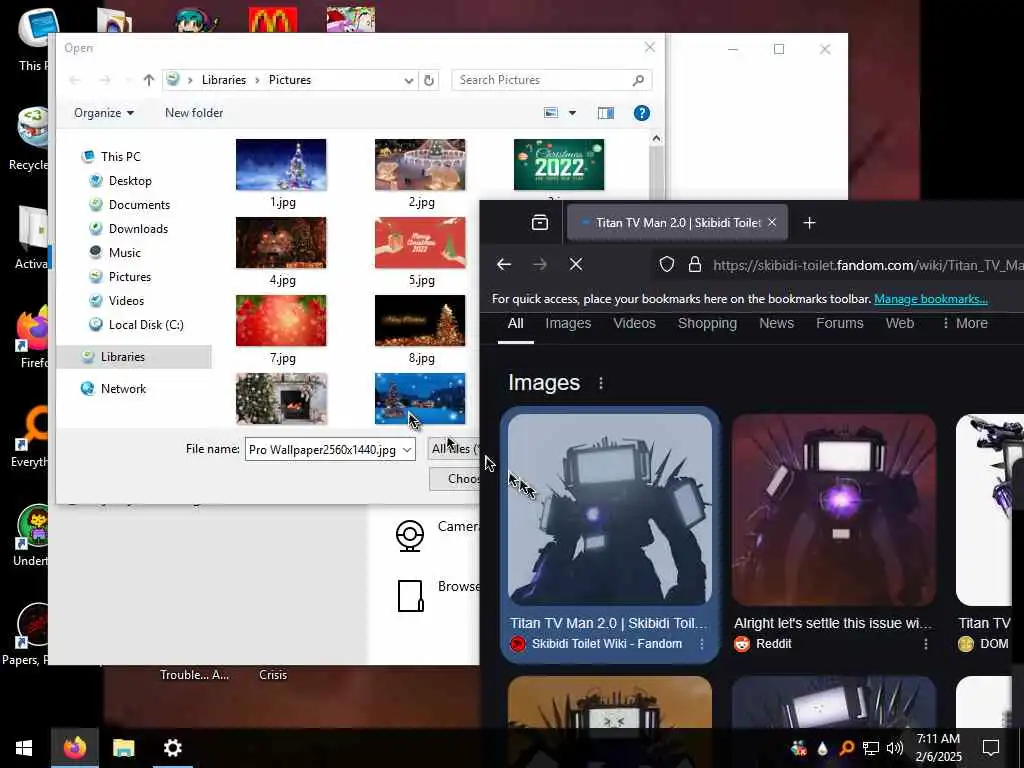Select Videos in navigation pane

pos(126,301)
